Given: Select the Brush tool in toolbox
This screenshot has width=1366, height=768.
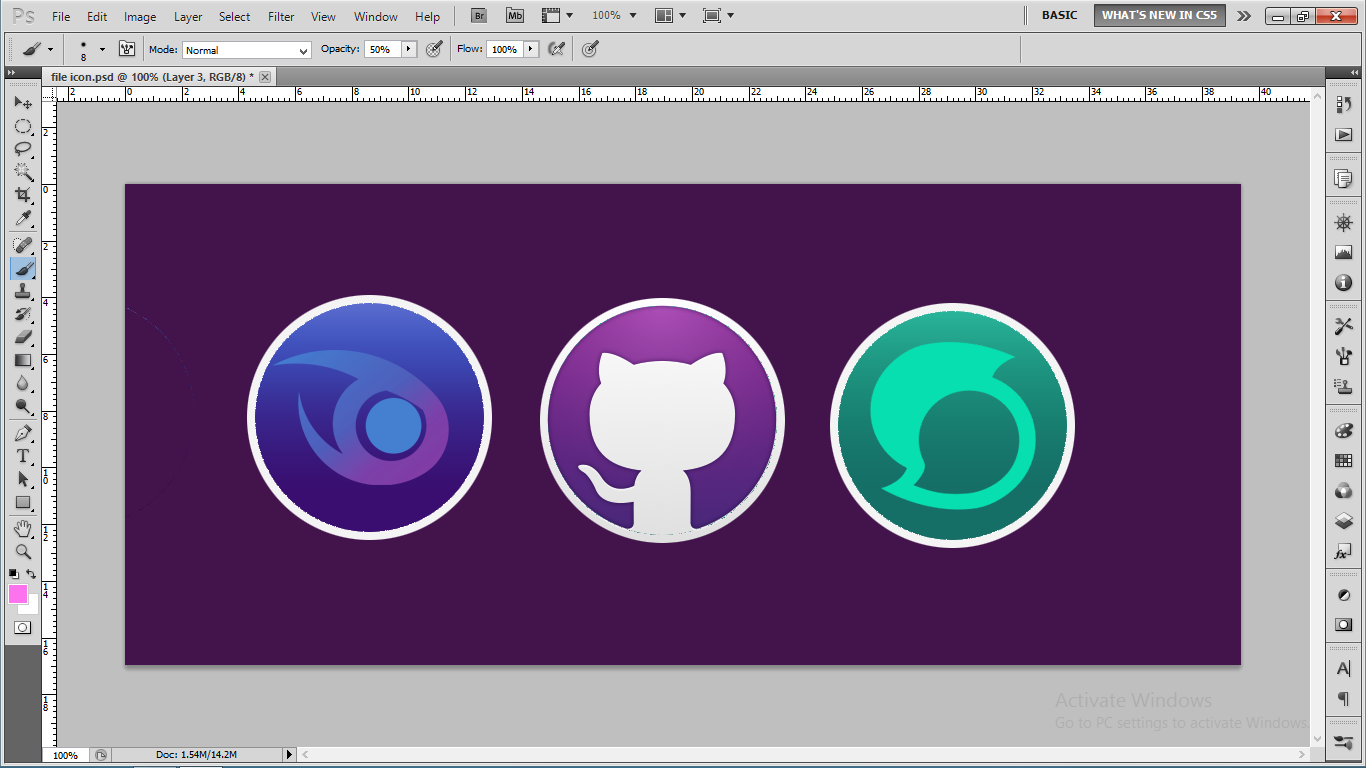Looking at the screenshot, I should (22, 268).
